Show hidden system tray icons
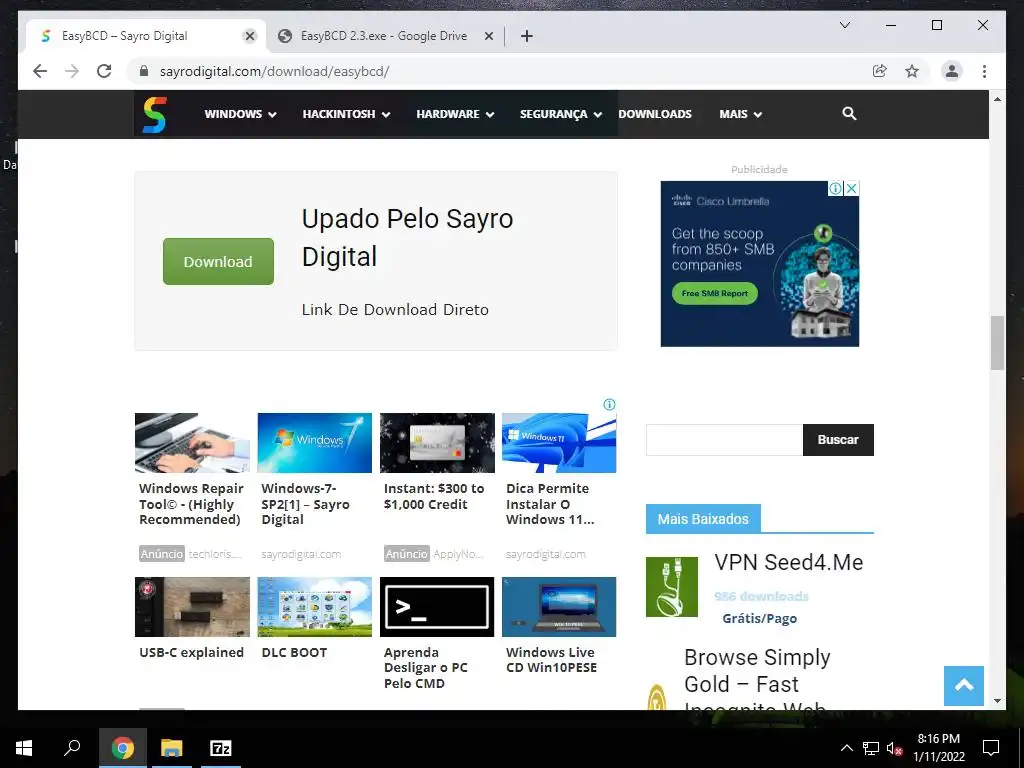The image size is (1024, 768). coord(846,748)
